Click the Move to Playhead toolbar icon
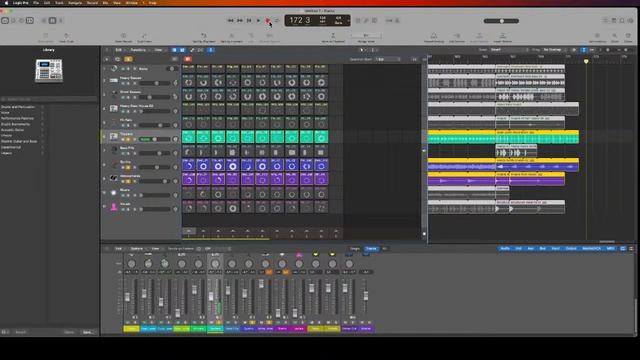 pyautogui.click(x=333, y=38)
